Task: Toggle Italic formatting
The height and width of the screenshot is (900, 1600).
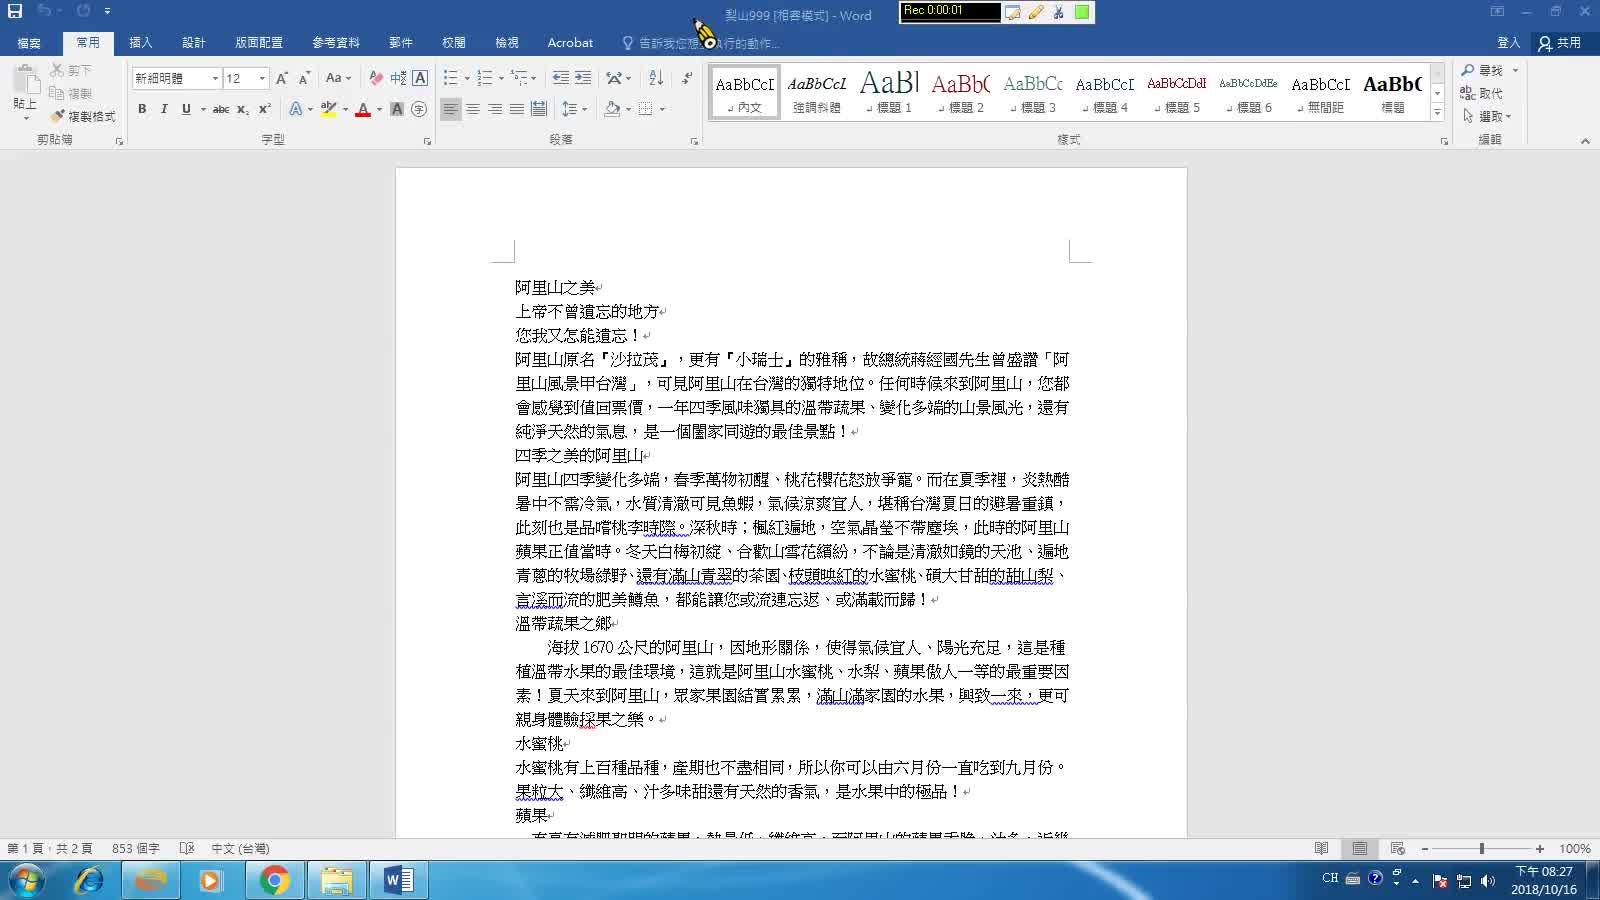Action: 164,109
